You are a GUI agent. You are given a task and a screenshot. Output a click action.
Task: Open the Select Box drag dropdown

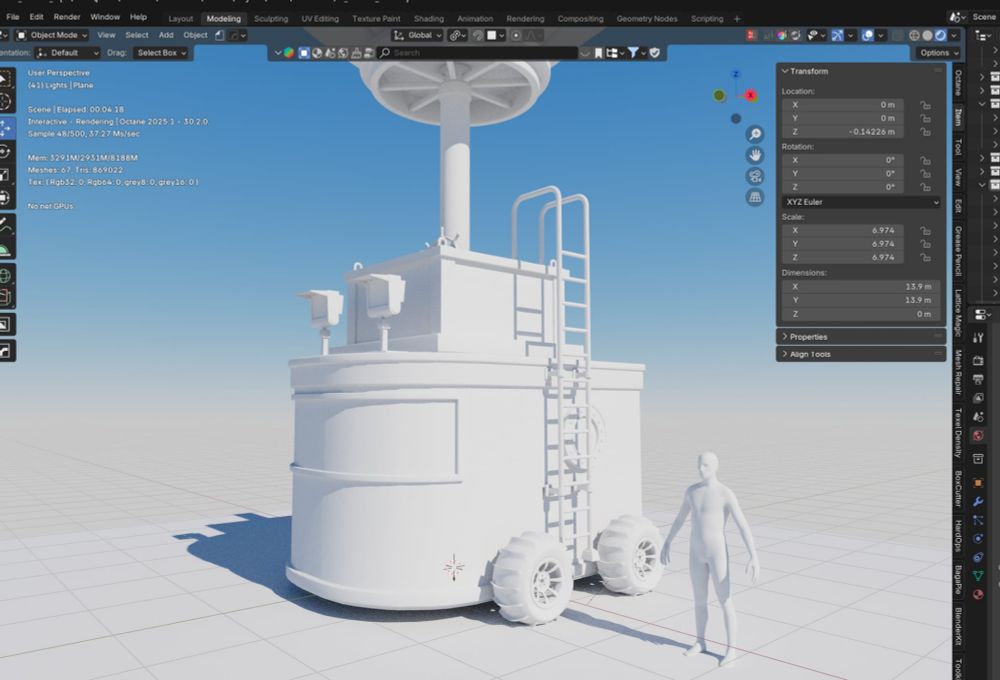click(x=162, y=53)
